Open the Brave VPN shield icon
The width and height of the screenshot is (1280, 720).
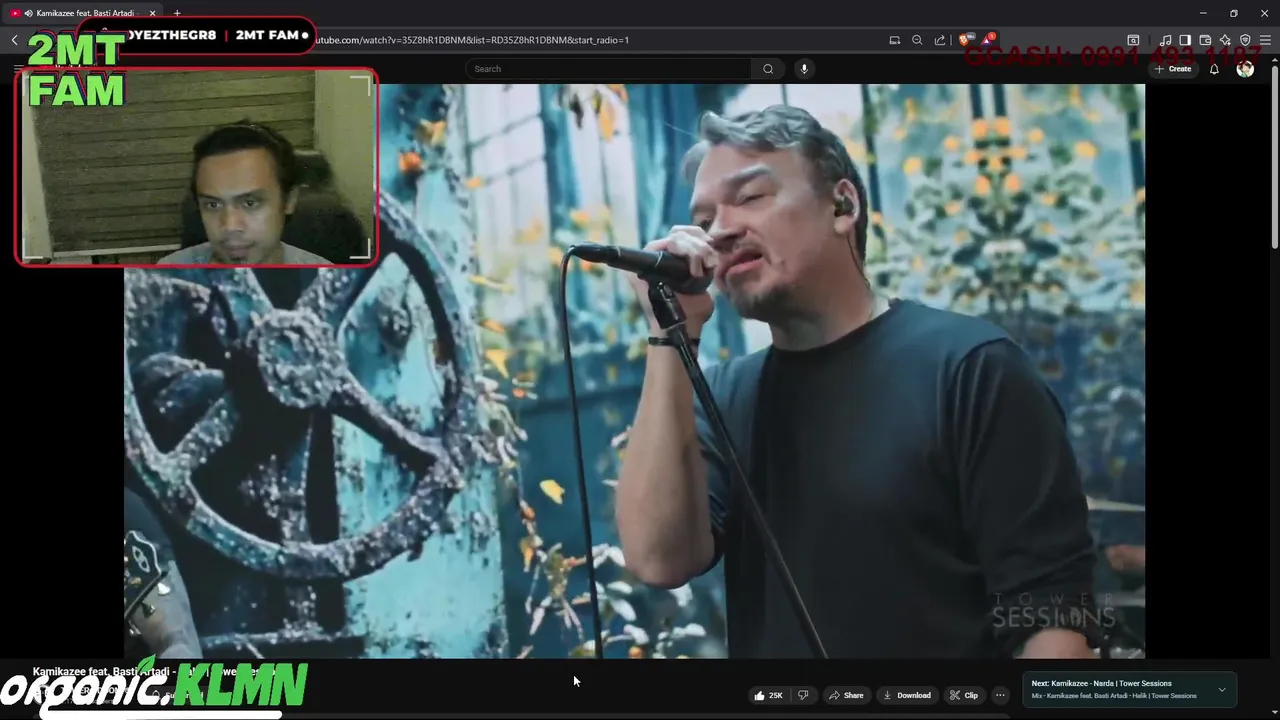(x=1245, y=40)
